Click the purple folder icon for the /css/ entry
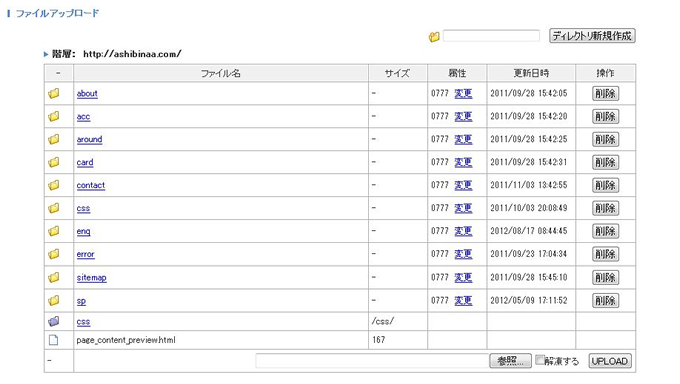680x384 pixels. pyautogui.click(x=54, y=322)
